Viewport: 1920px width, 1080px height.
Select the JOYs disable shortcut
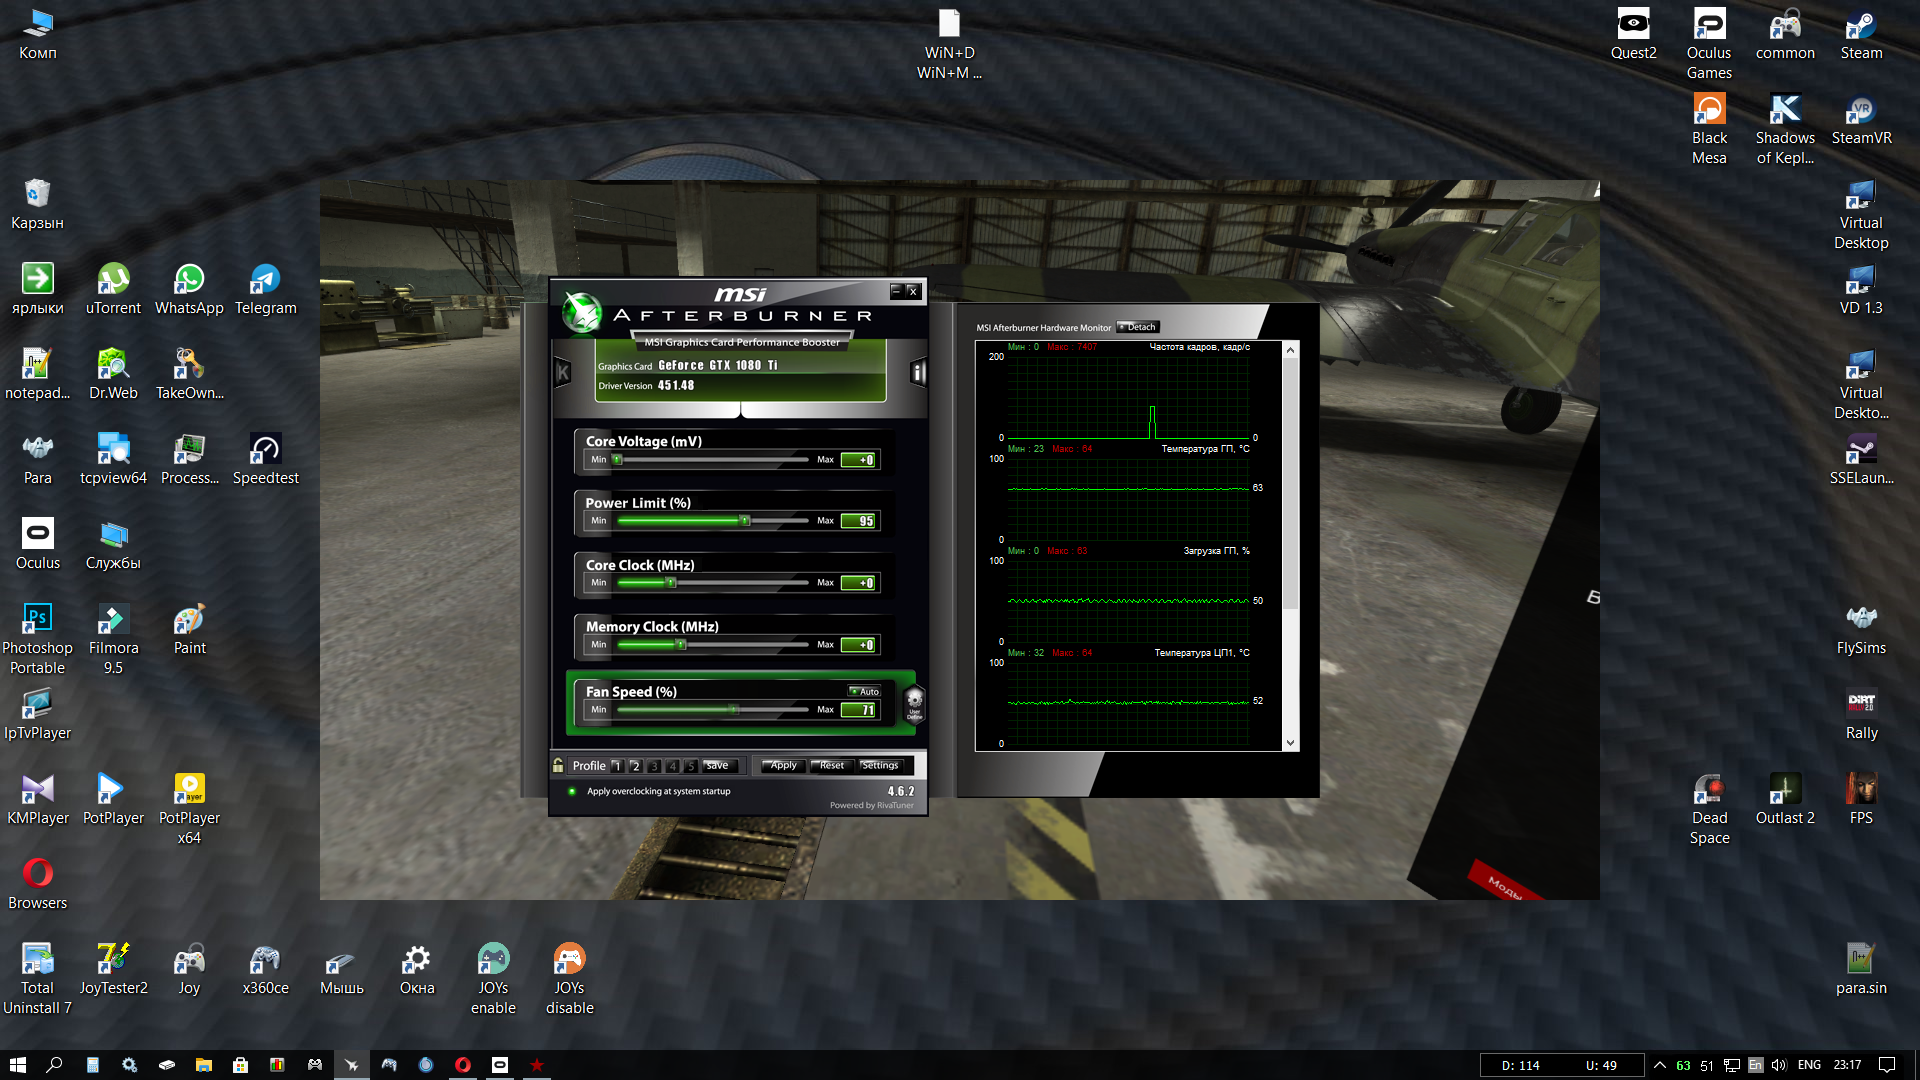coord(569,979)
